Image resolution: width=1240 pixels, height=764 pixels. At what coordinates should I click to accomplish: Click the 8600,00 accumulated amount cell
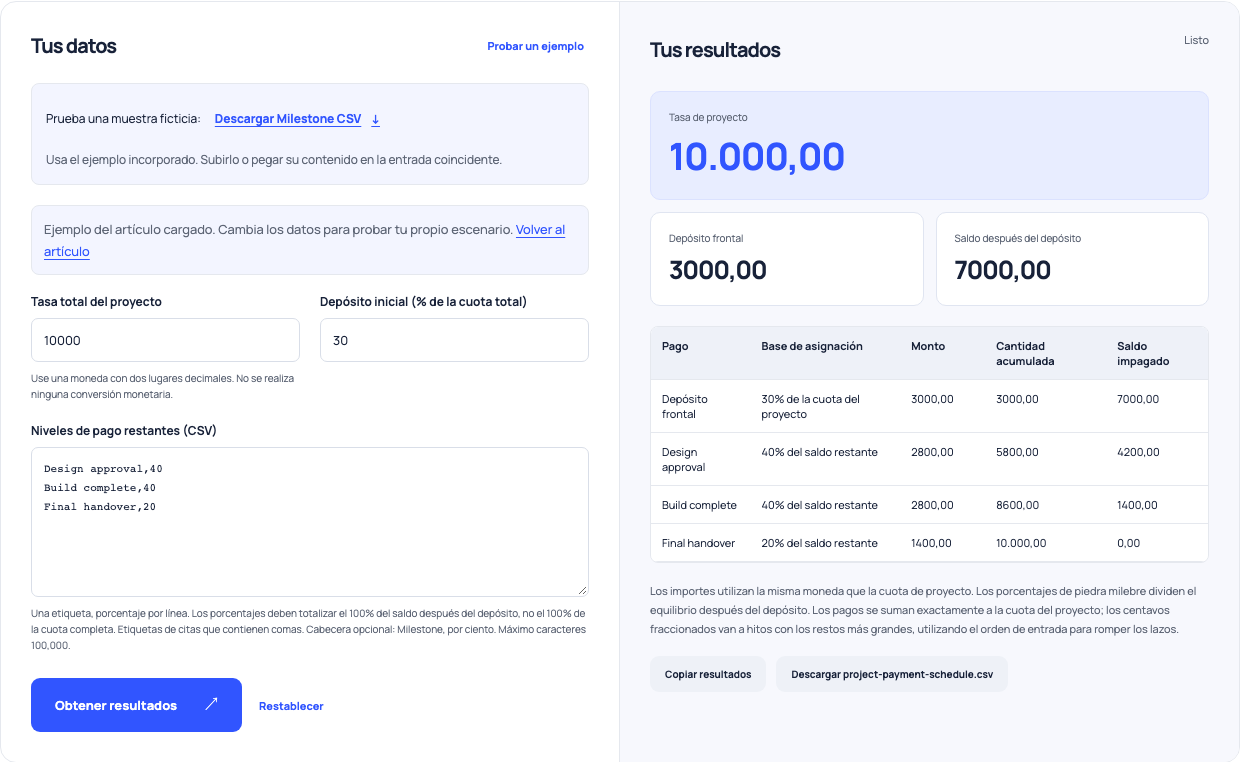[x=1017, y=505]
